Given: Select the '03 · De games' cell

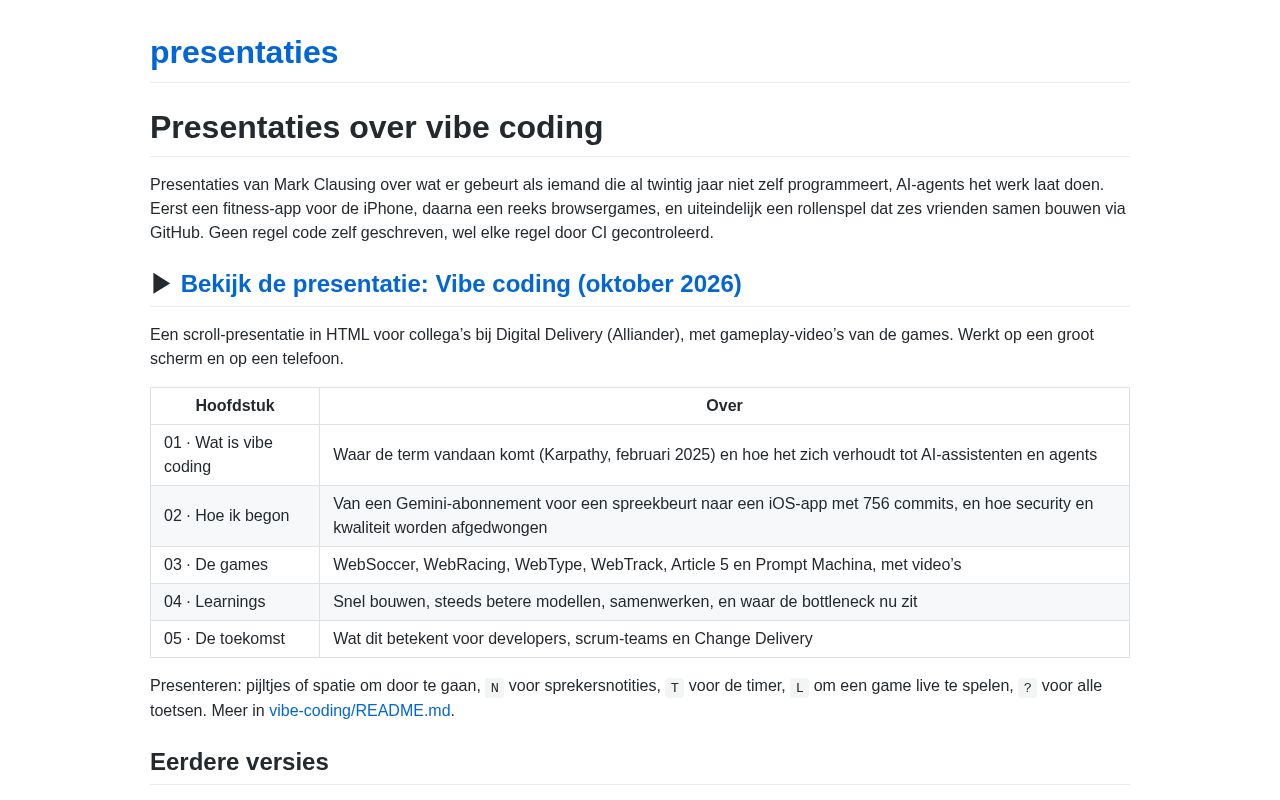Looking at the screenshot, I should 235,565.
